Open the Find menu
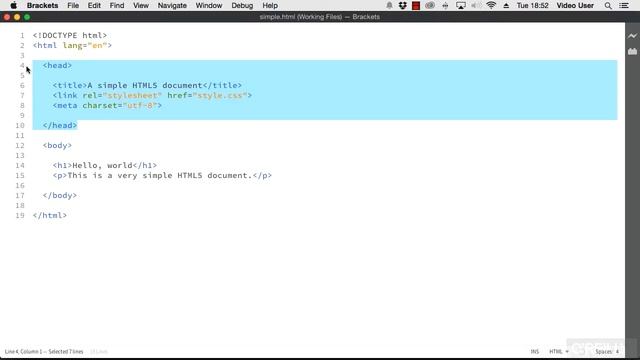 click(117, 5)
